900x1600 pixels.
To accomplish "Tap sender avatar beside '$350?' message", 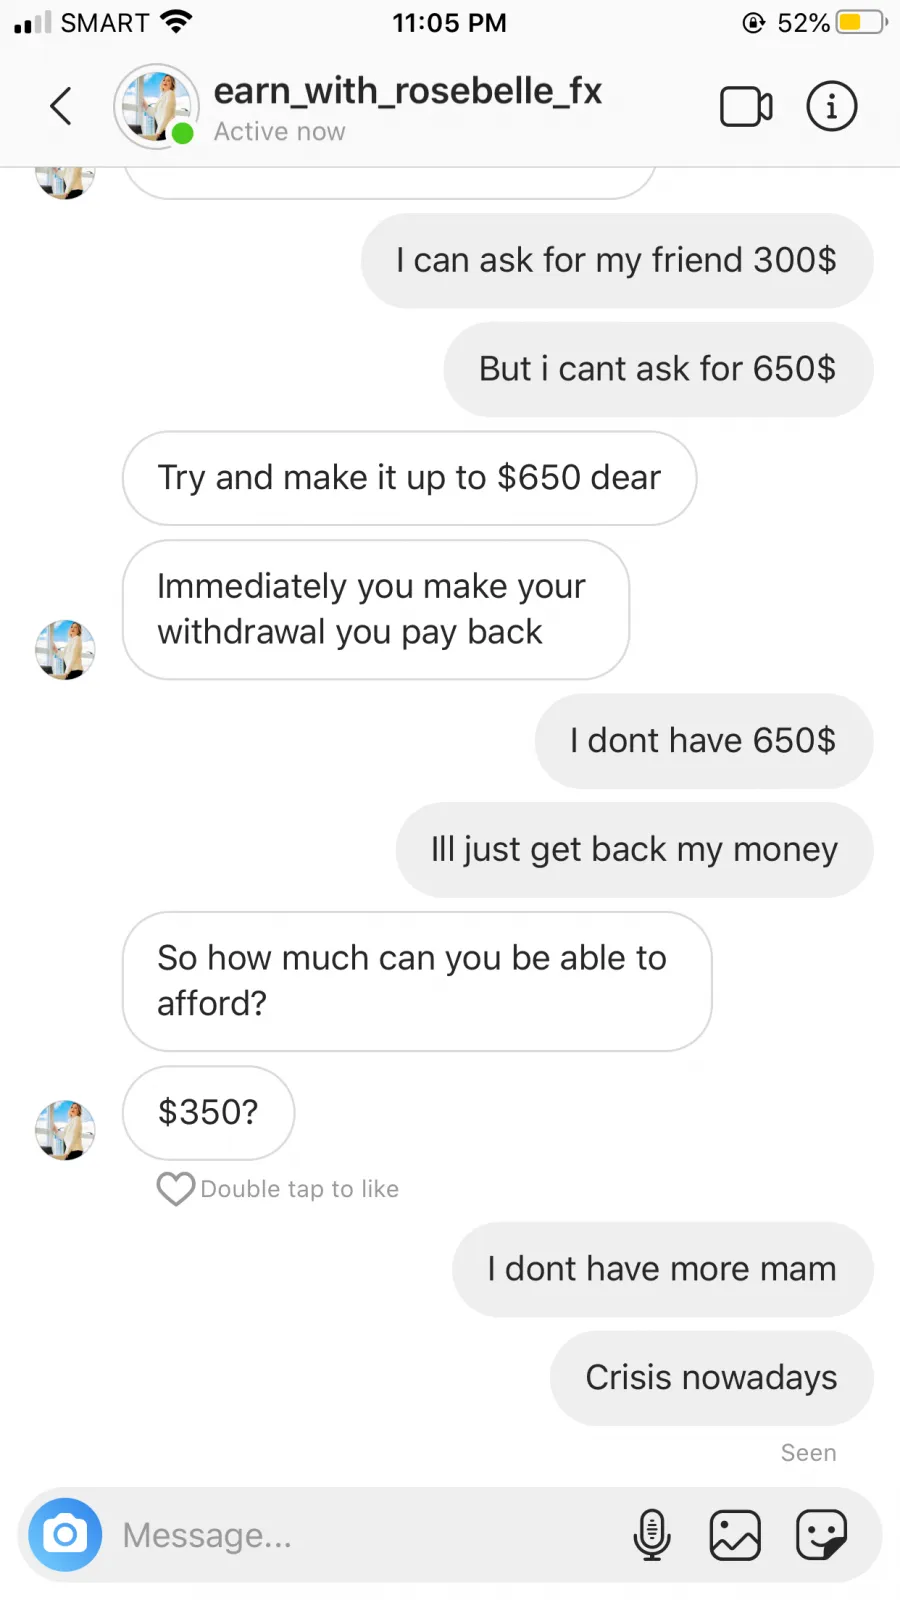I will point(65,1130).
